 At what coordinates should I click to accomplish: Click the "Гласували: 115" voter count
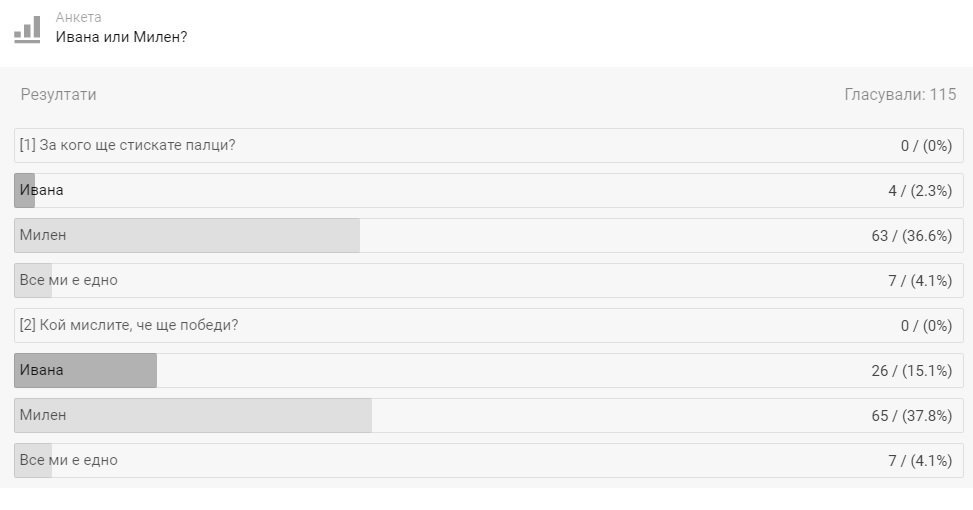[900, 95]
